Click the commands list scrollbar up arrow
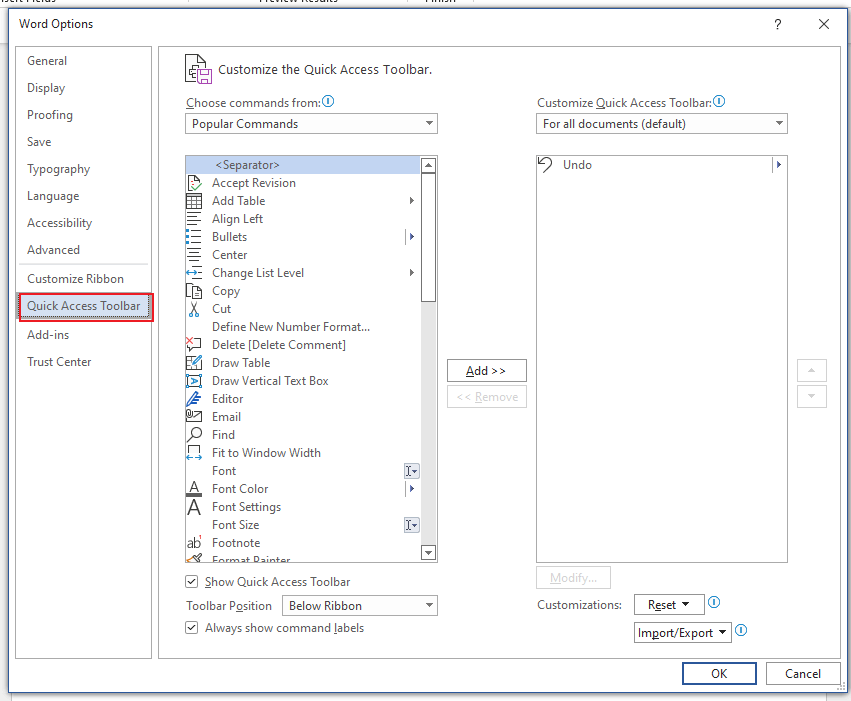This screenshot has height=701, width=851. 429,165
